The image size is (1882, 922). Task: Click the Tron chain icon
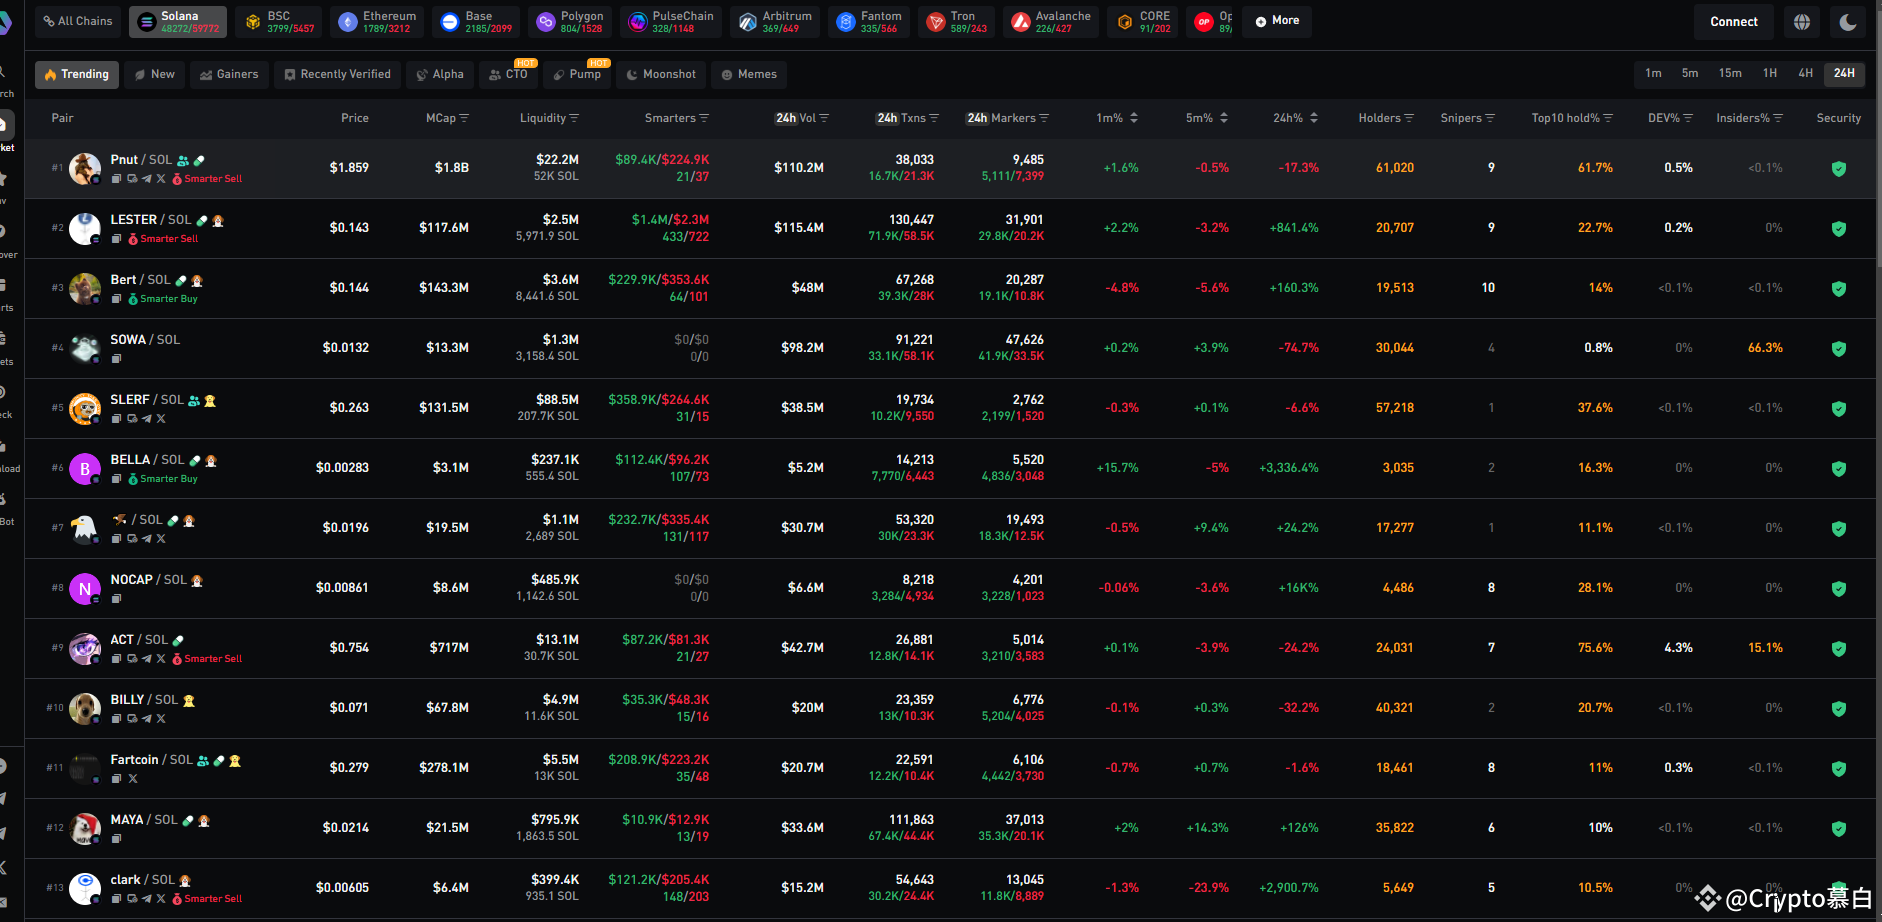[934, 21]
